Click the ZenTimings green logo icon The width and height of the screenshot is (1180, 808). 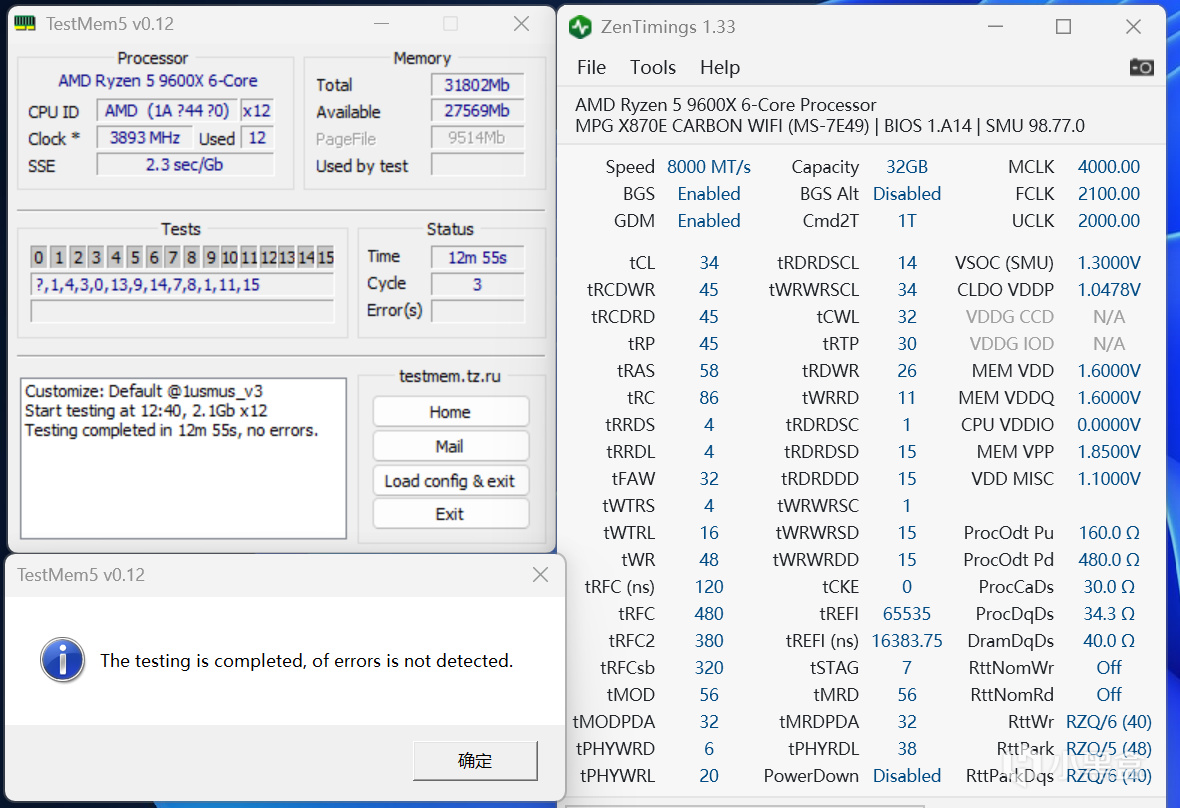coord(580,27)
